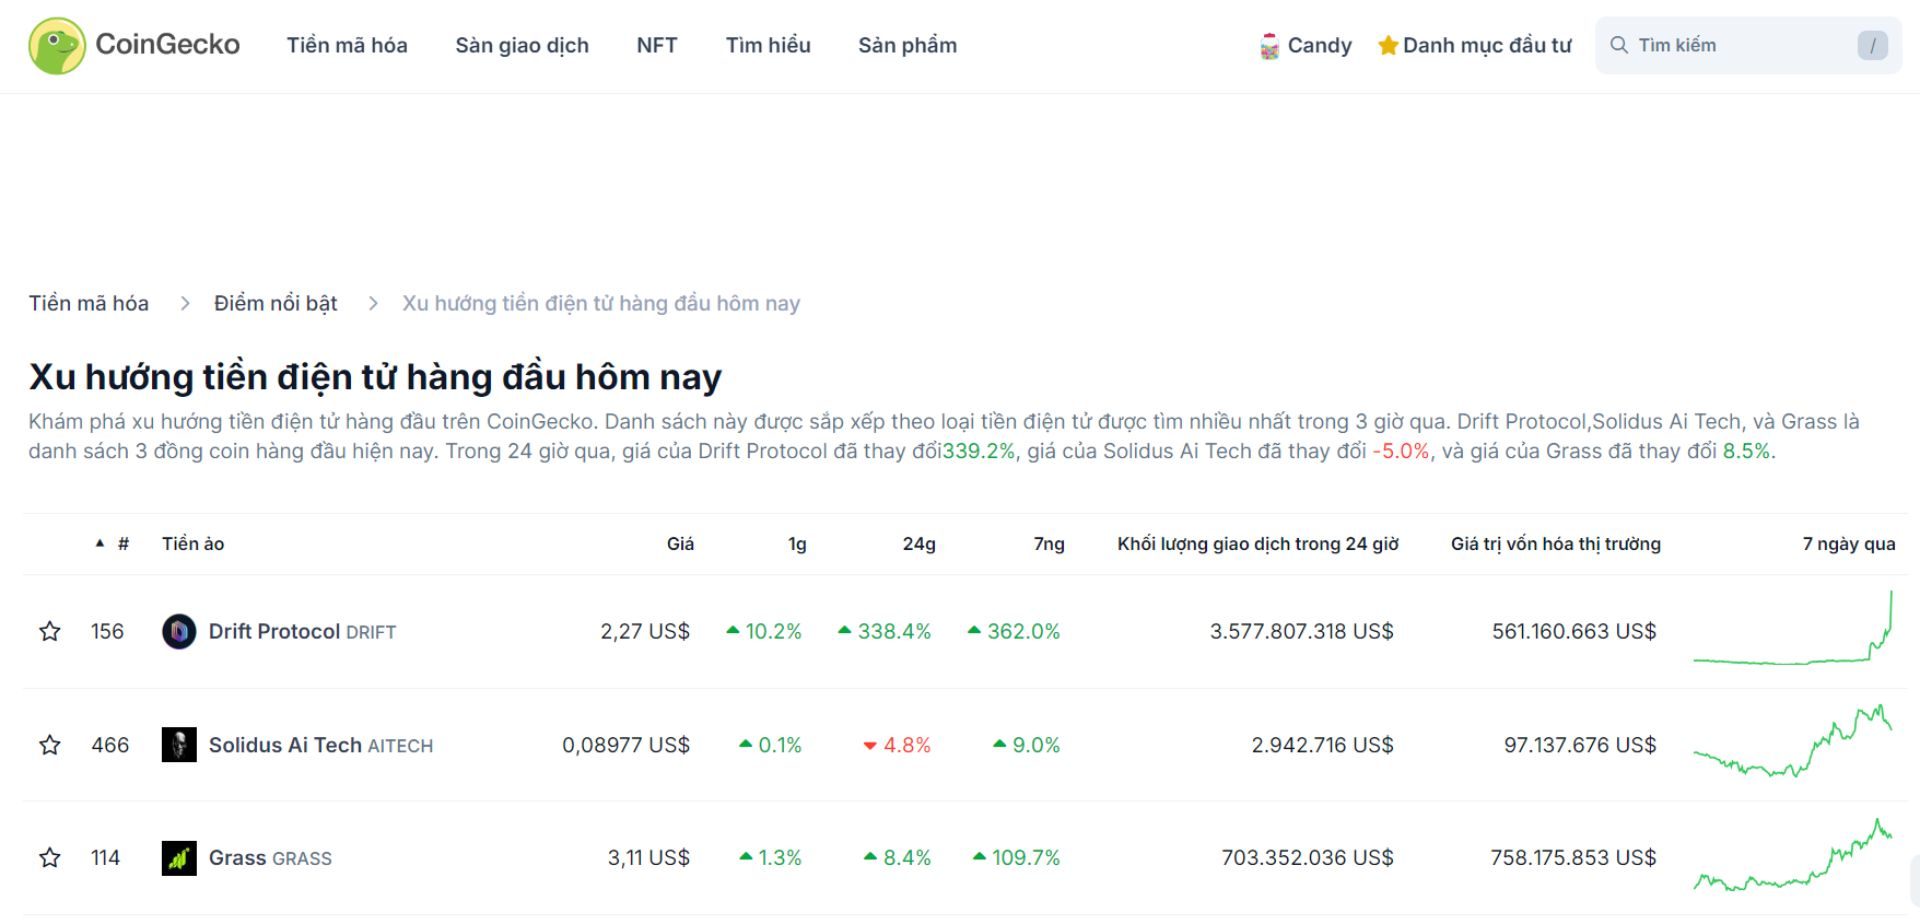1920x921 pixels.
Task: Star Grass as favorite
Action: tap(49, 857)
